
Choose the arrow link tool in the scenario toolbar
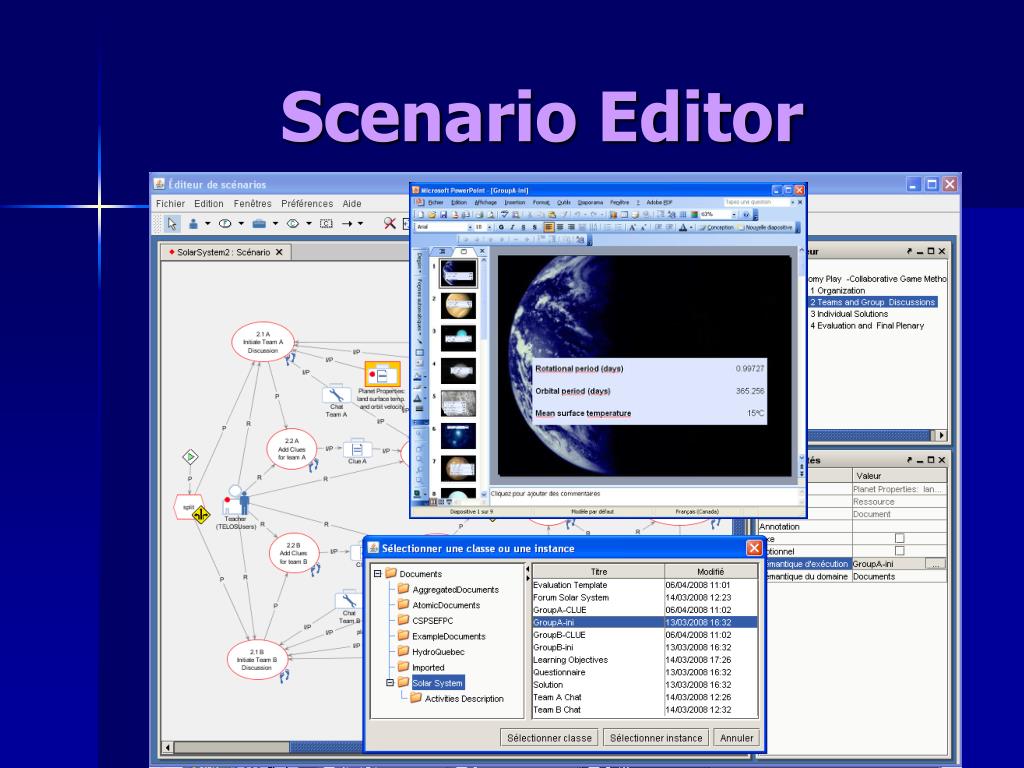347,223
